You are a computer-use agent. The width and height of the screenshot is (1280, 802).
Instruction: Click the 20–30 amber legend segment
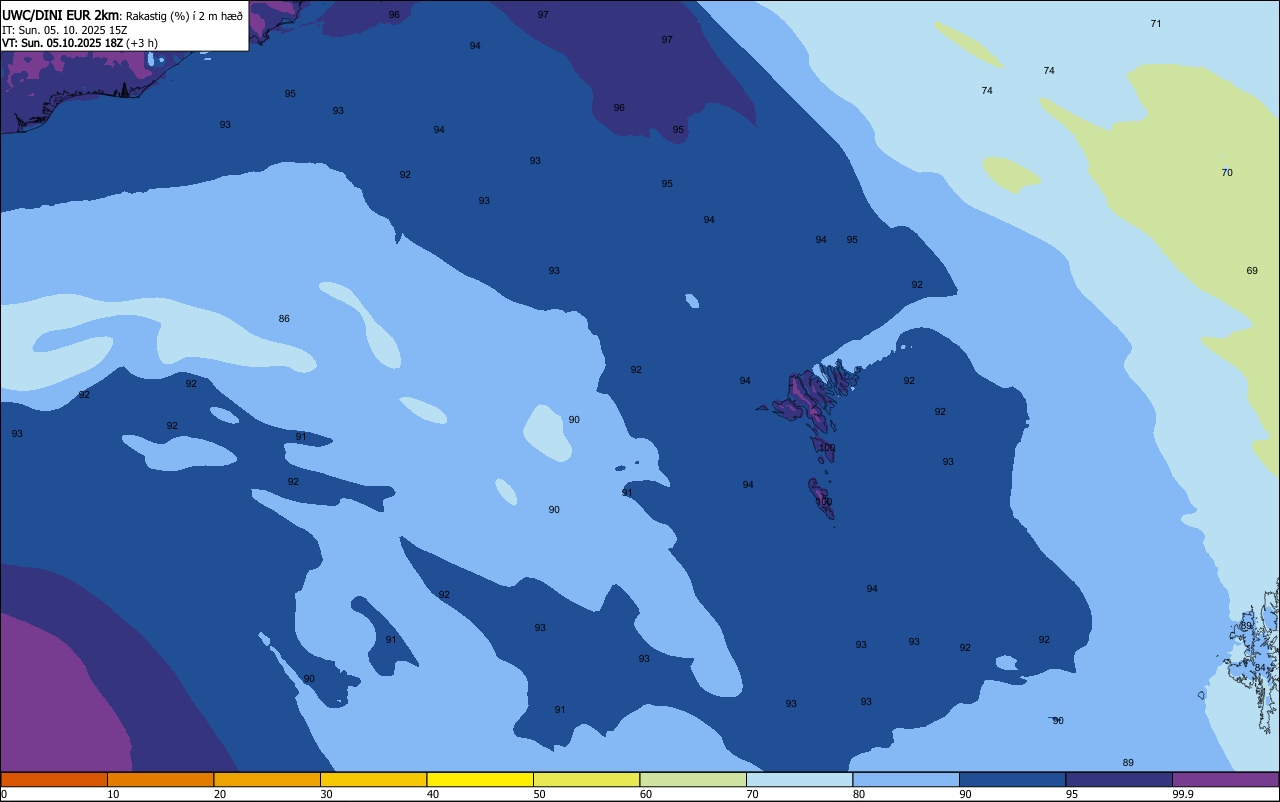click(x=267, y=779)
